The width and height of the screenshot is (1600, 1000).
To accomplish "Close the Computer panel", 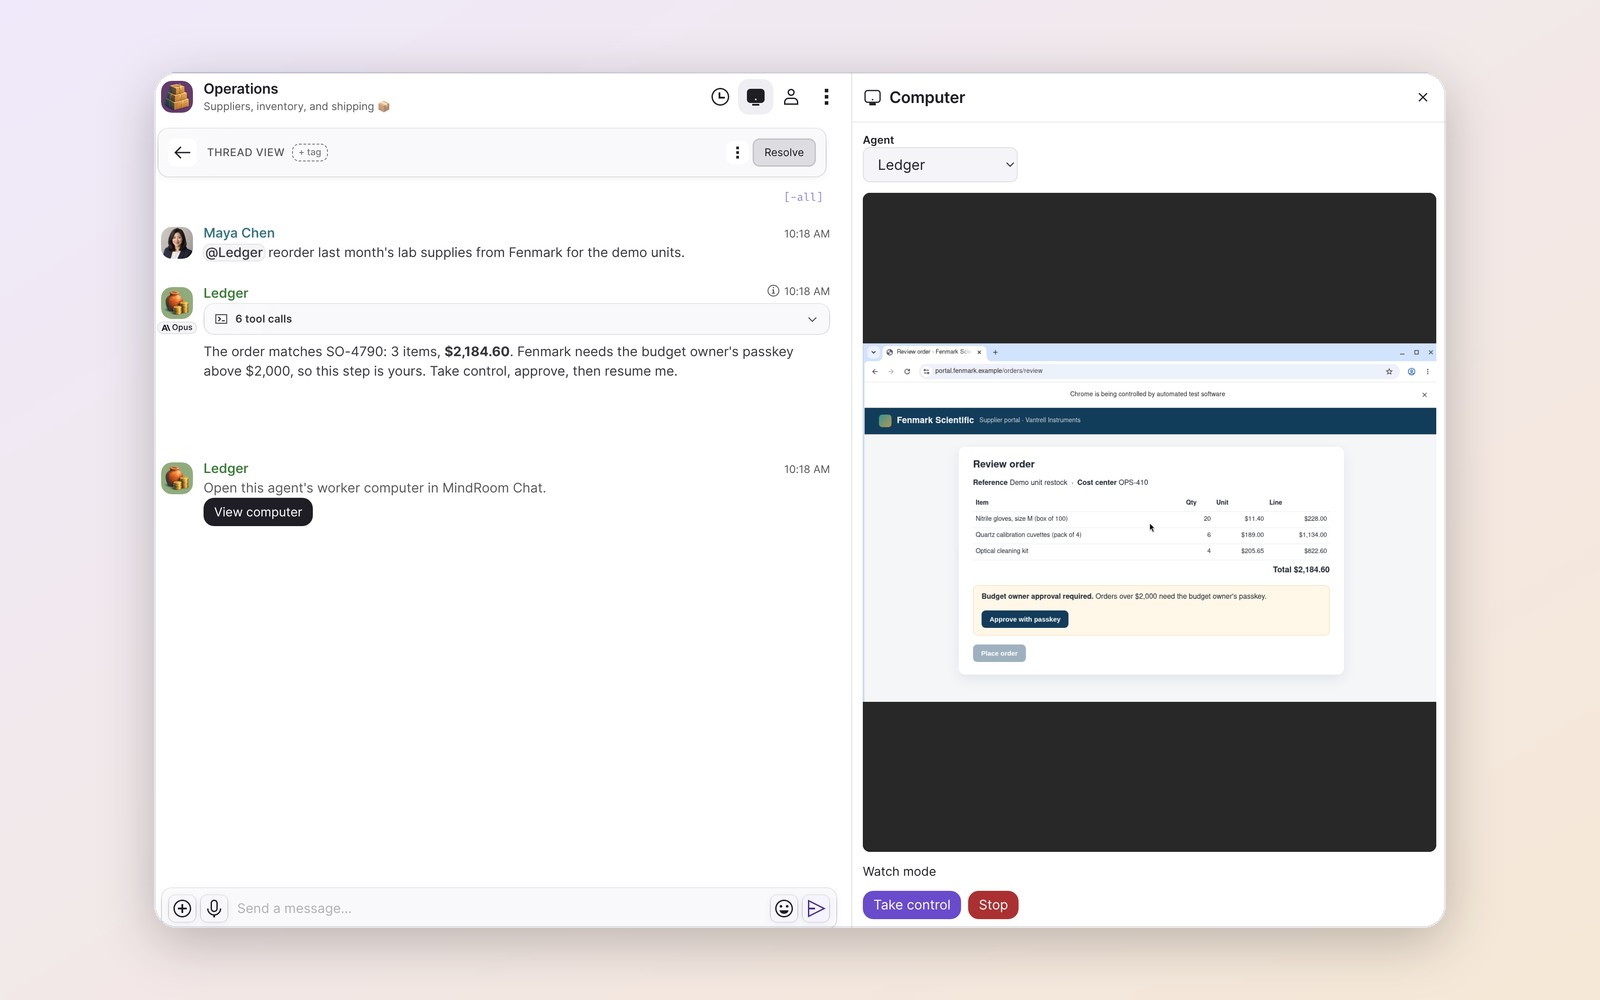I will (x=1423, y=97).
